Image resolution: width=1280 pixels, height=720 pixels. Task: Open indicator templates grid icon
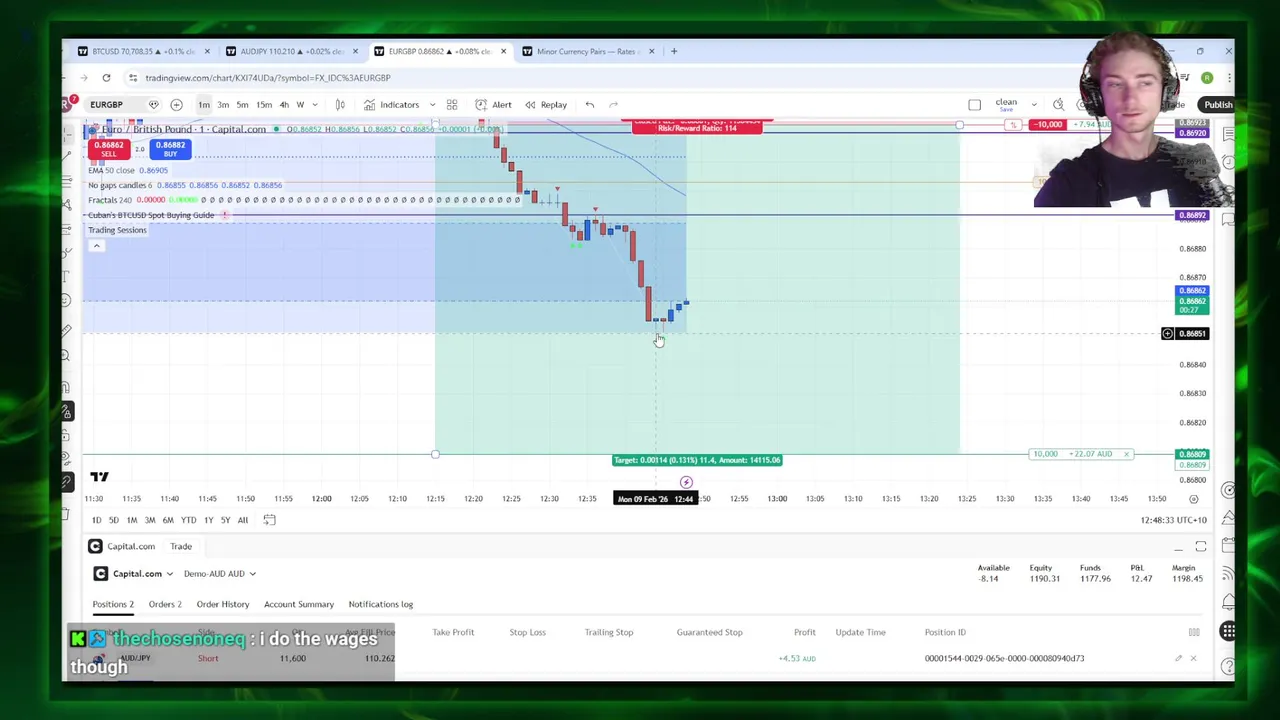point(452,104)
